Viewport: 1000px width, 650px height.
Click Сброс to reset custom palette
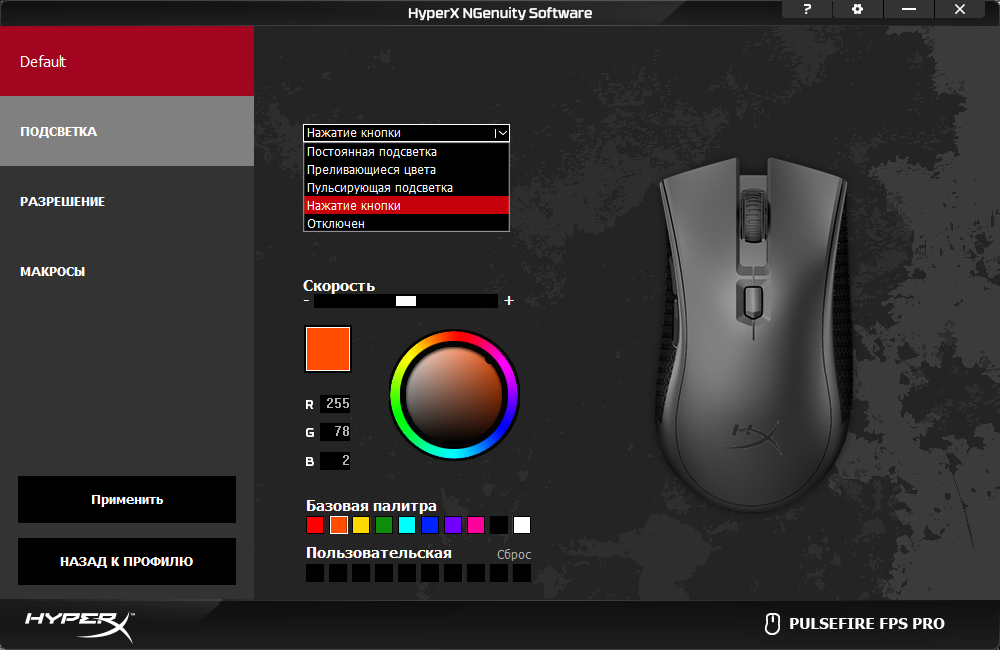point(514,554)
